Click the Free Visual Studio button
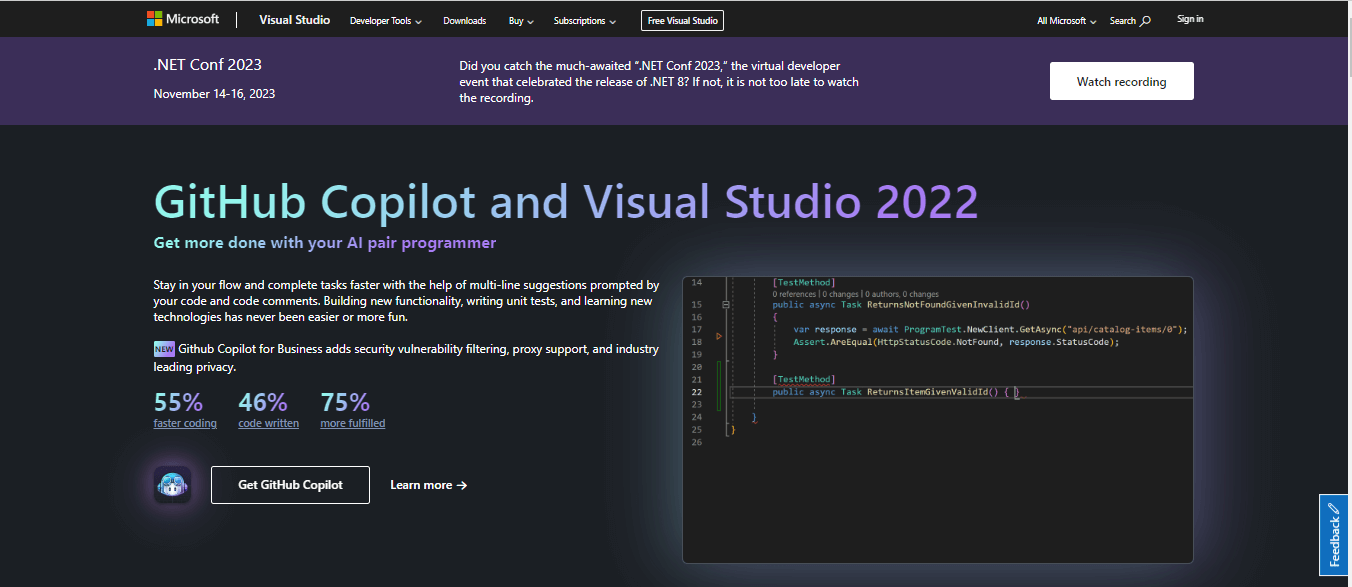The image size is (1352, 587). click(682, 19)
